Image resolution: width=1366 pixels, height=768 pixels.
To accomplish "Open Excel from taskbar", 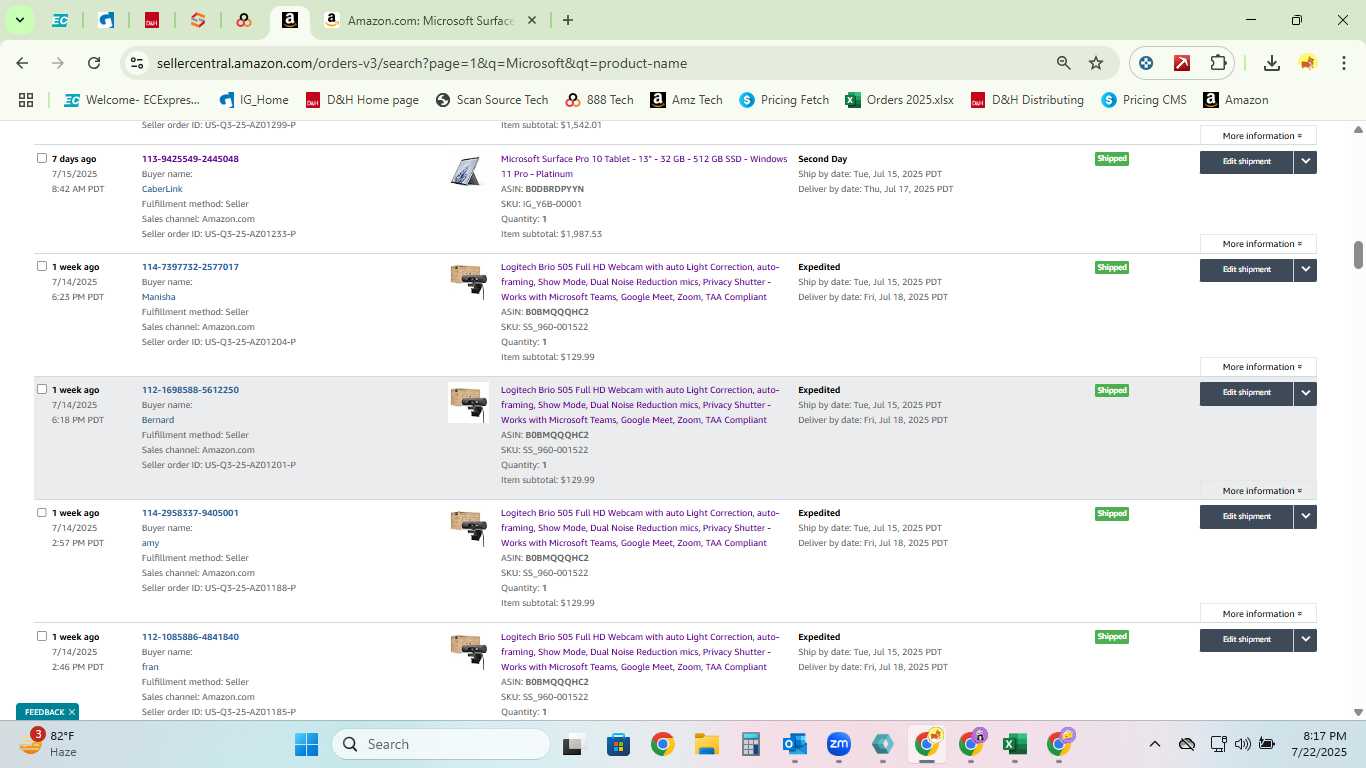I will (x=1015, y=744).
